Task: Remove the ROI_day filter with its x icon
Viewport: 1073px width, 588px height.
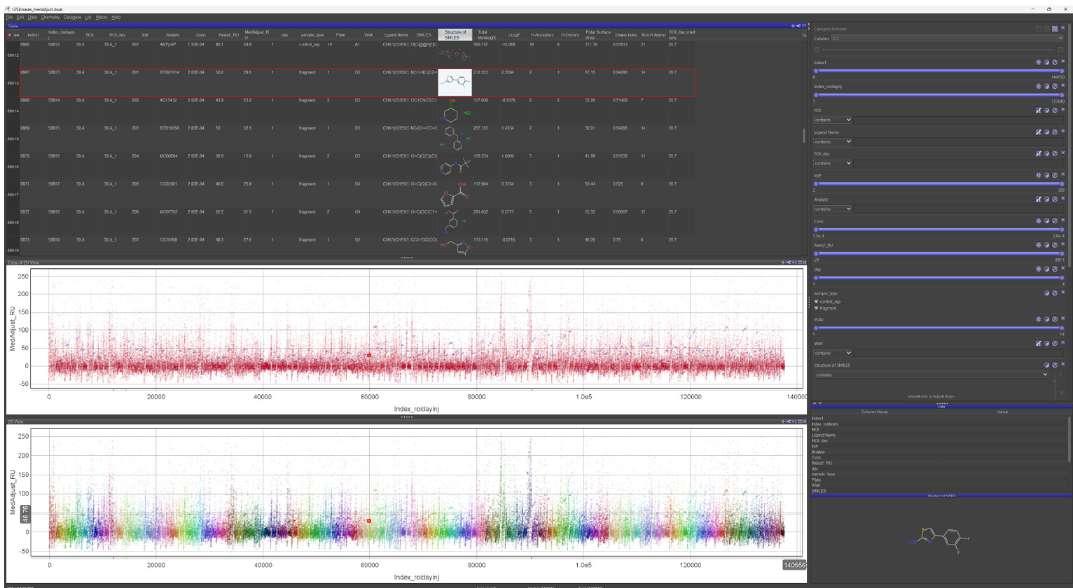Action: [x=1063, y=153]
